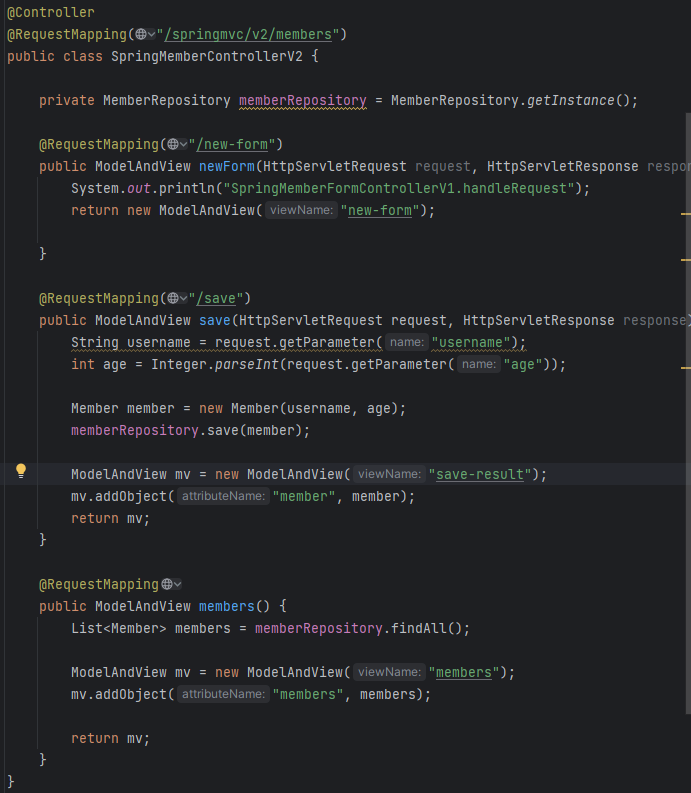Screen dimensions: 691x793
Task: Click the "age" string literal
Action: 523,365
